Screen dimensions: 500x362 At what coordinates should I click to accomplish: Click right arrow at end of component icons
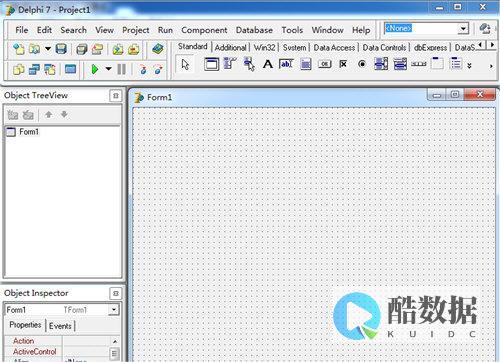point(491,66)
